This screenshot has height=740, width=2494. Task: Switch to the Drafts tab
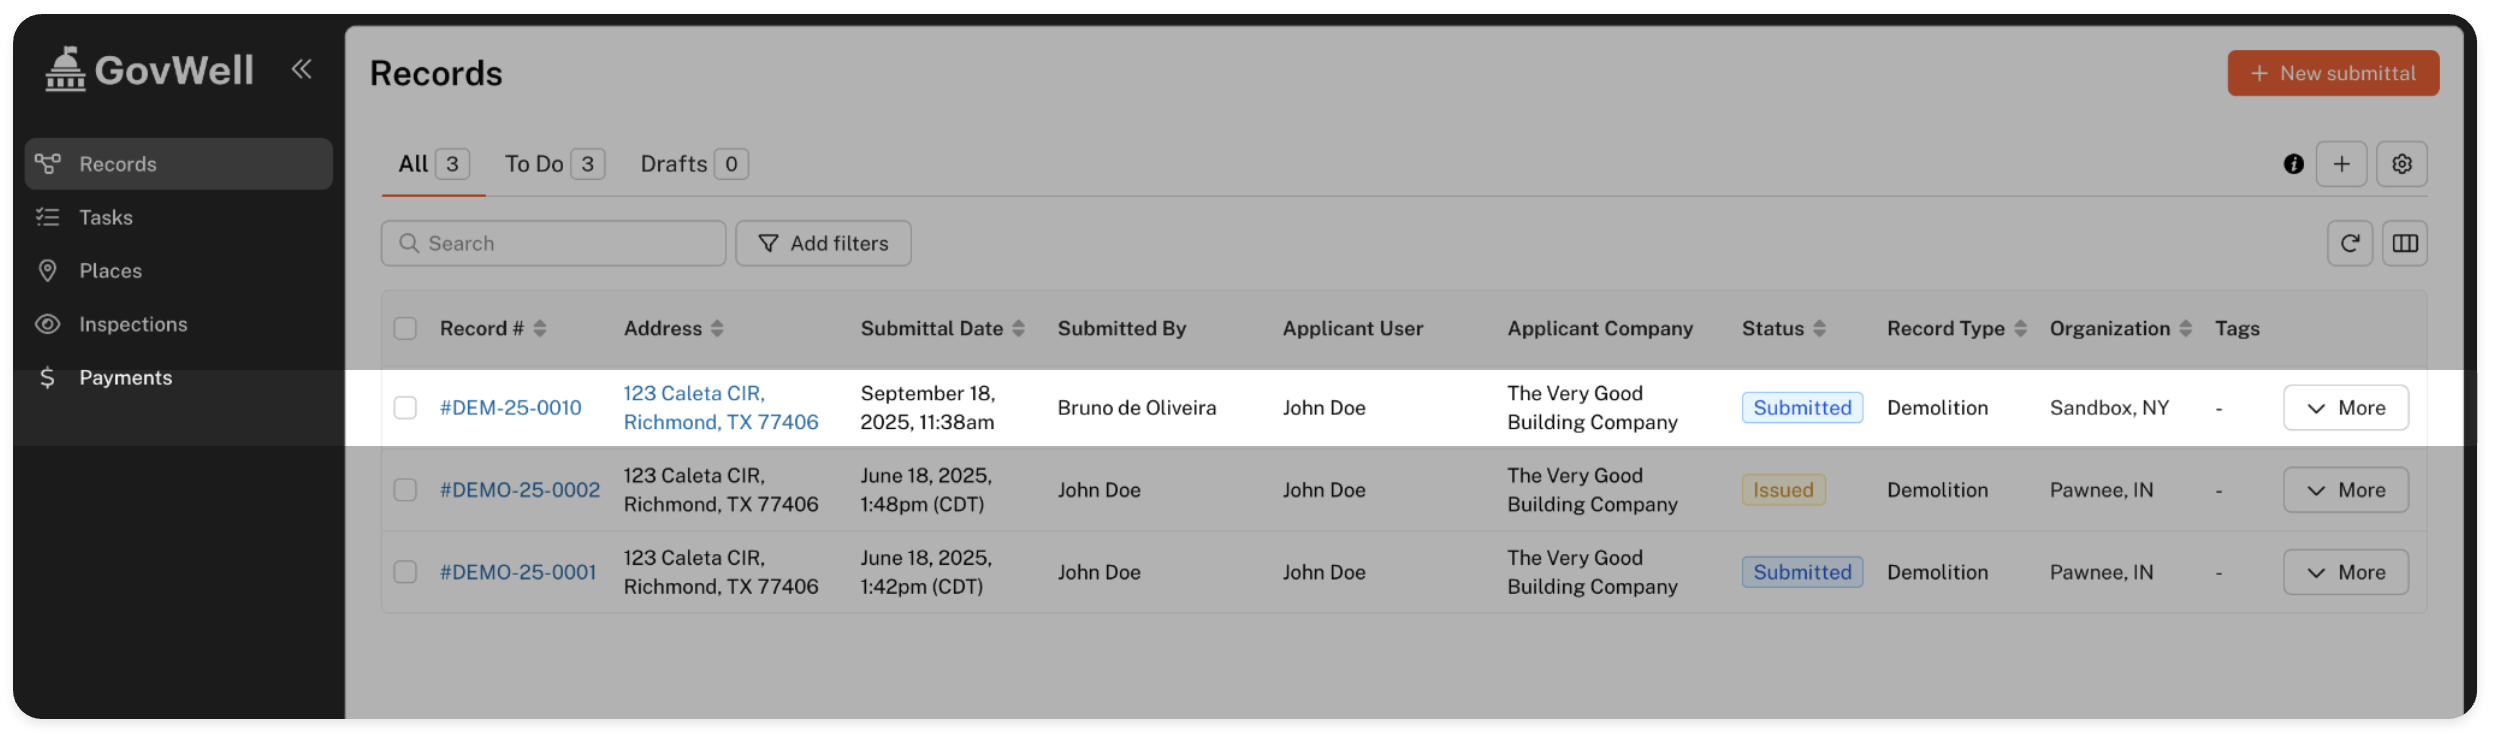(x=693, y=164)
